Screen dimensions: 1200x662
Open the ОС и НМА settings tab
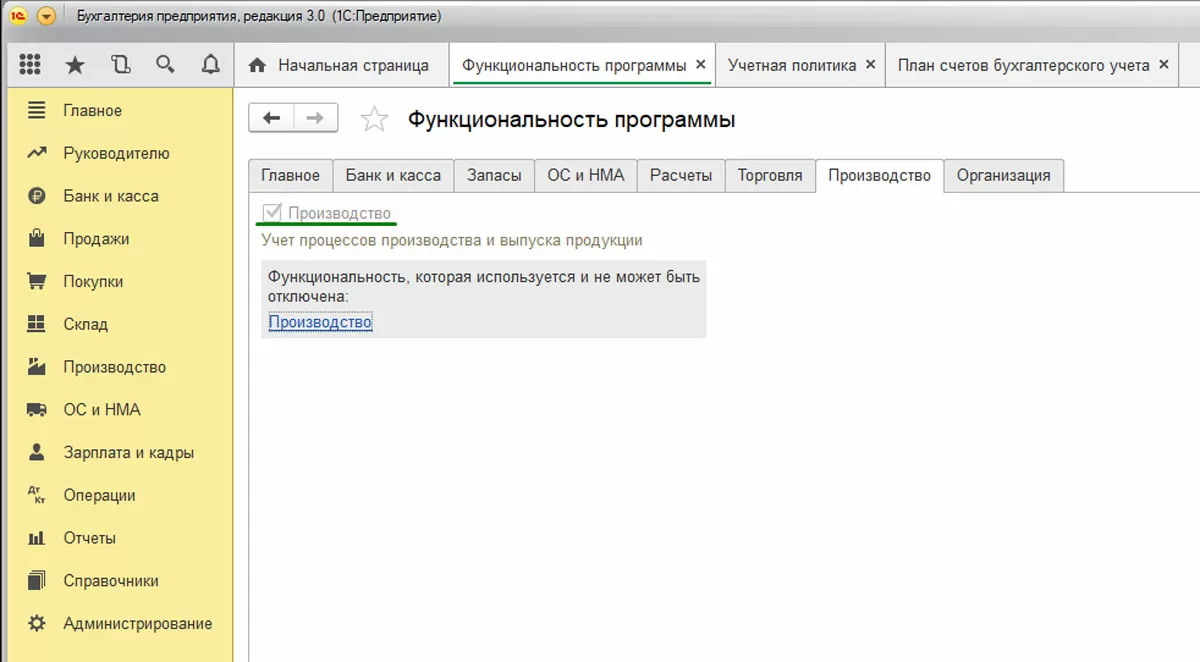click(x=586, y=175)
